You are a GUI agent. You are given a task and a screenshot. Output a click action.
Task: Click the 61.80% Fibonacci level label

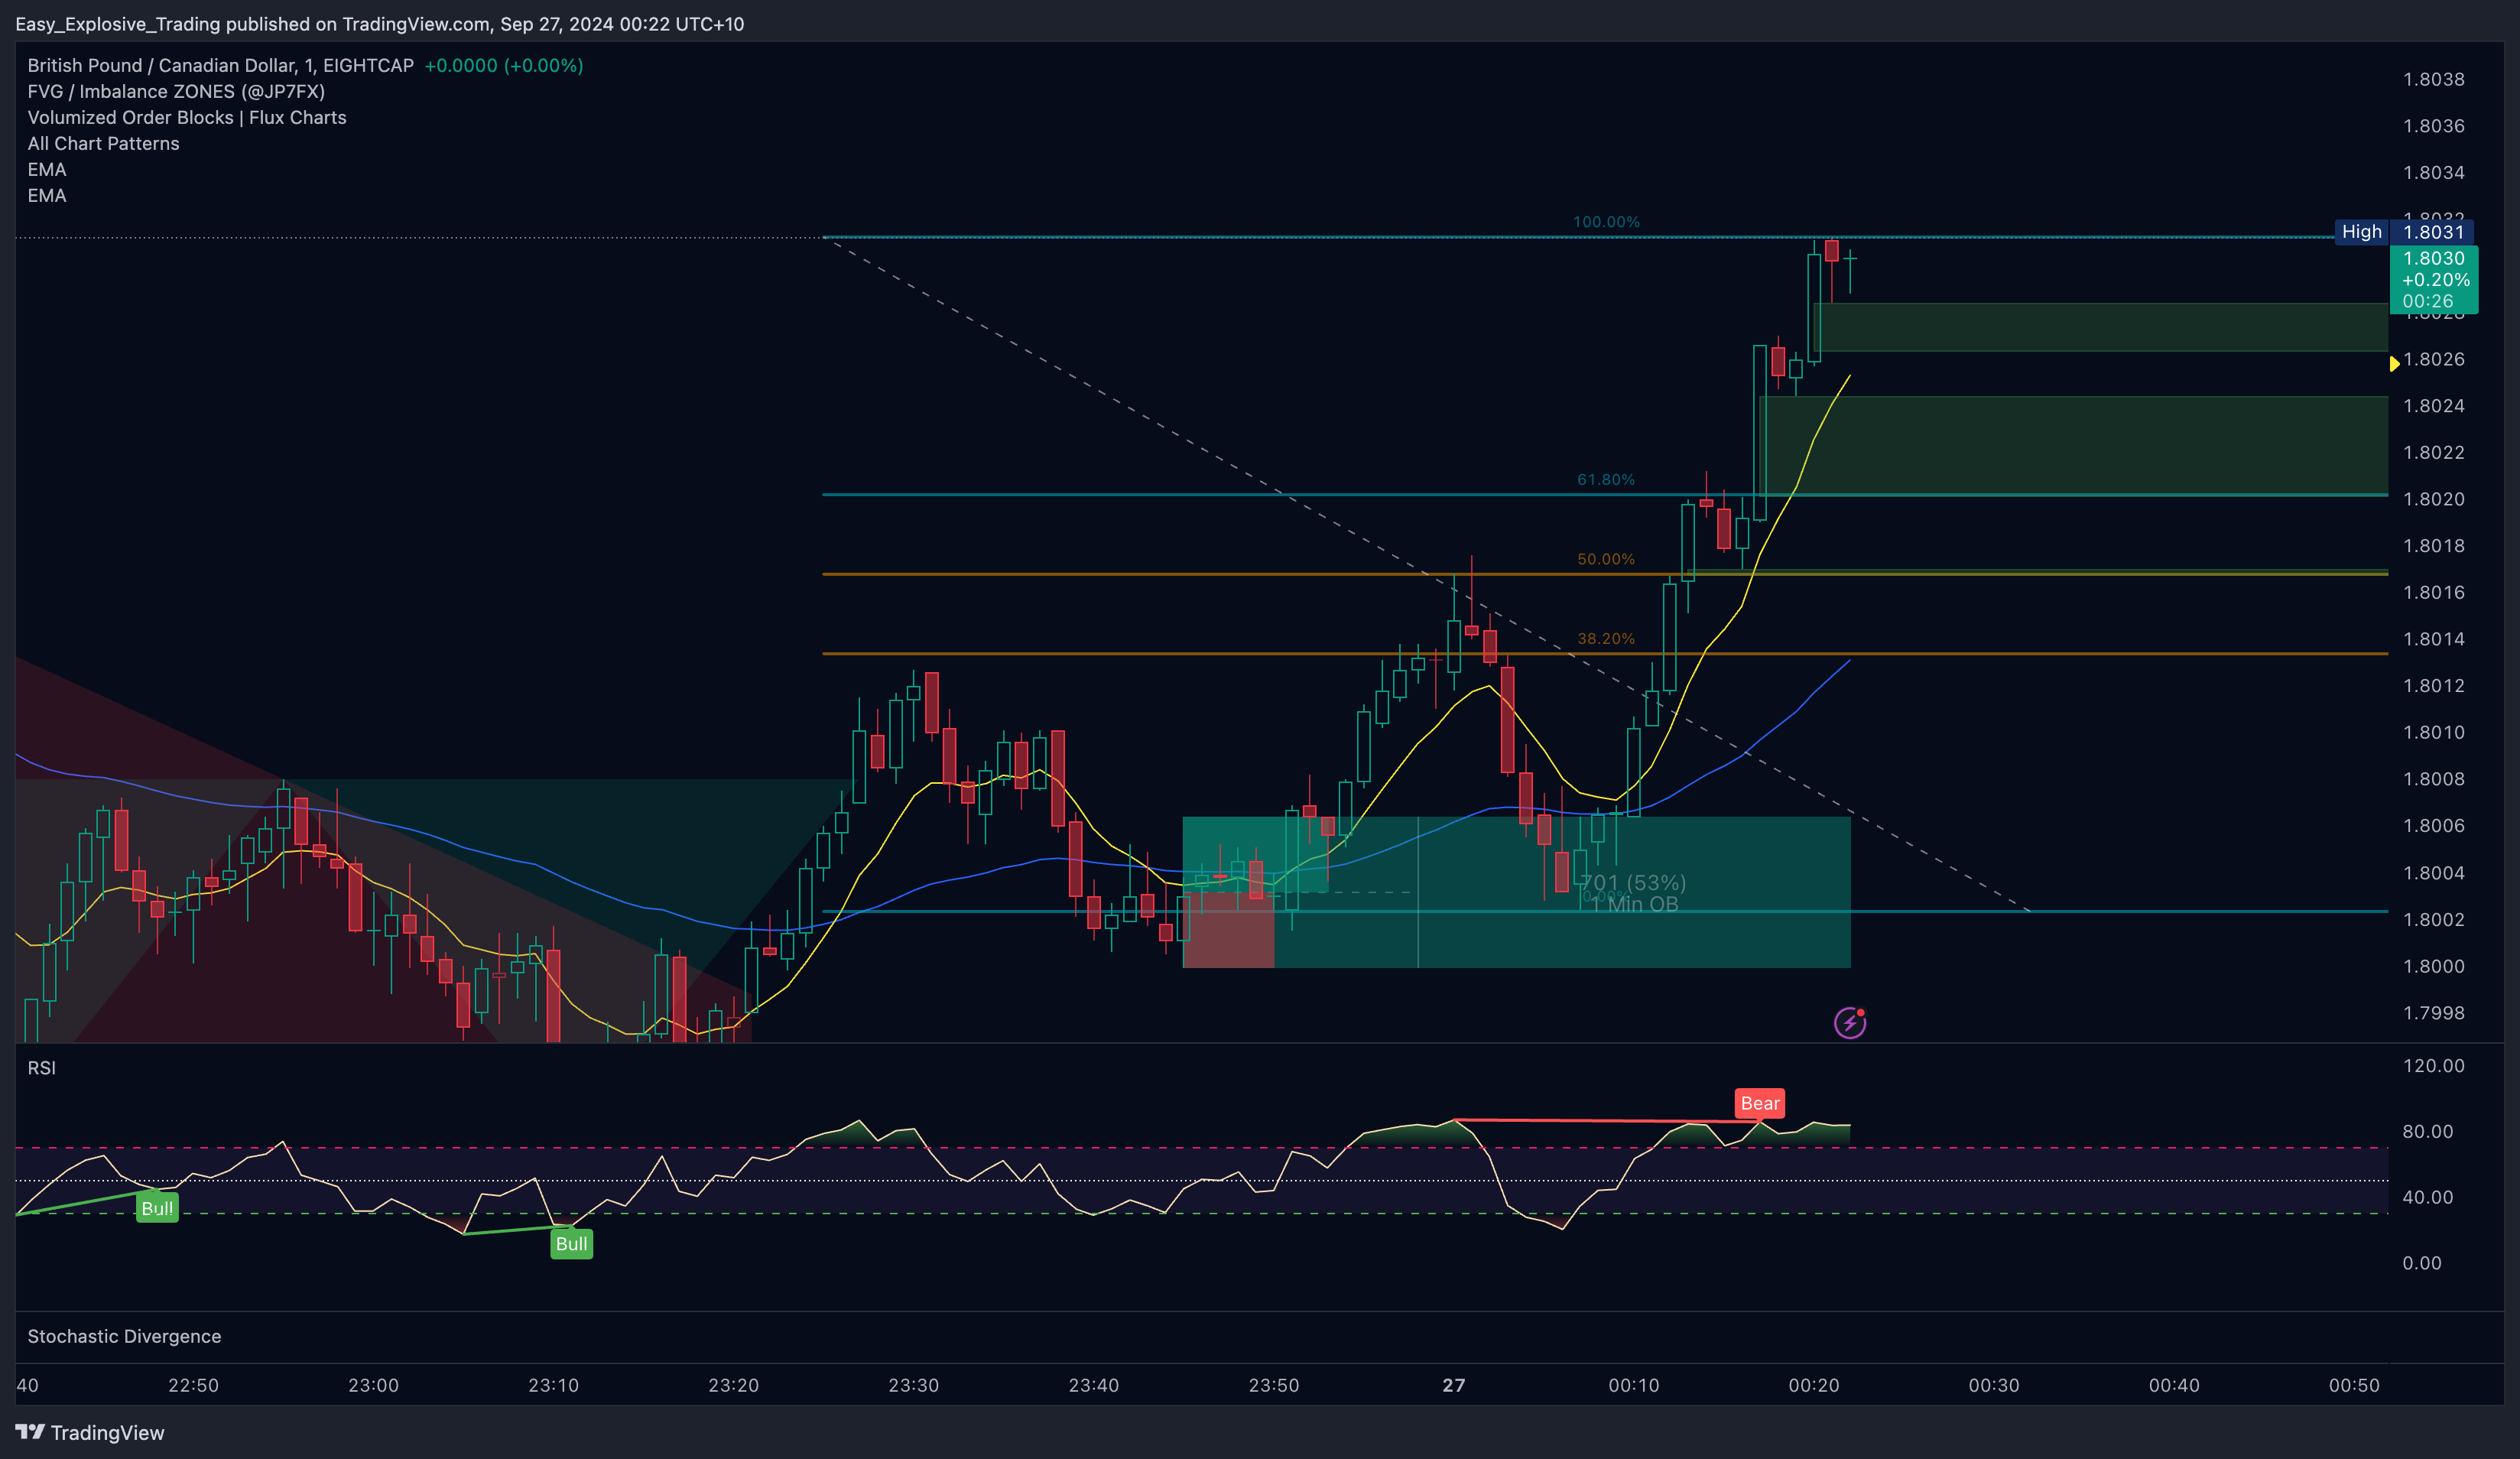[1606, 480]
